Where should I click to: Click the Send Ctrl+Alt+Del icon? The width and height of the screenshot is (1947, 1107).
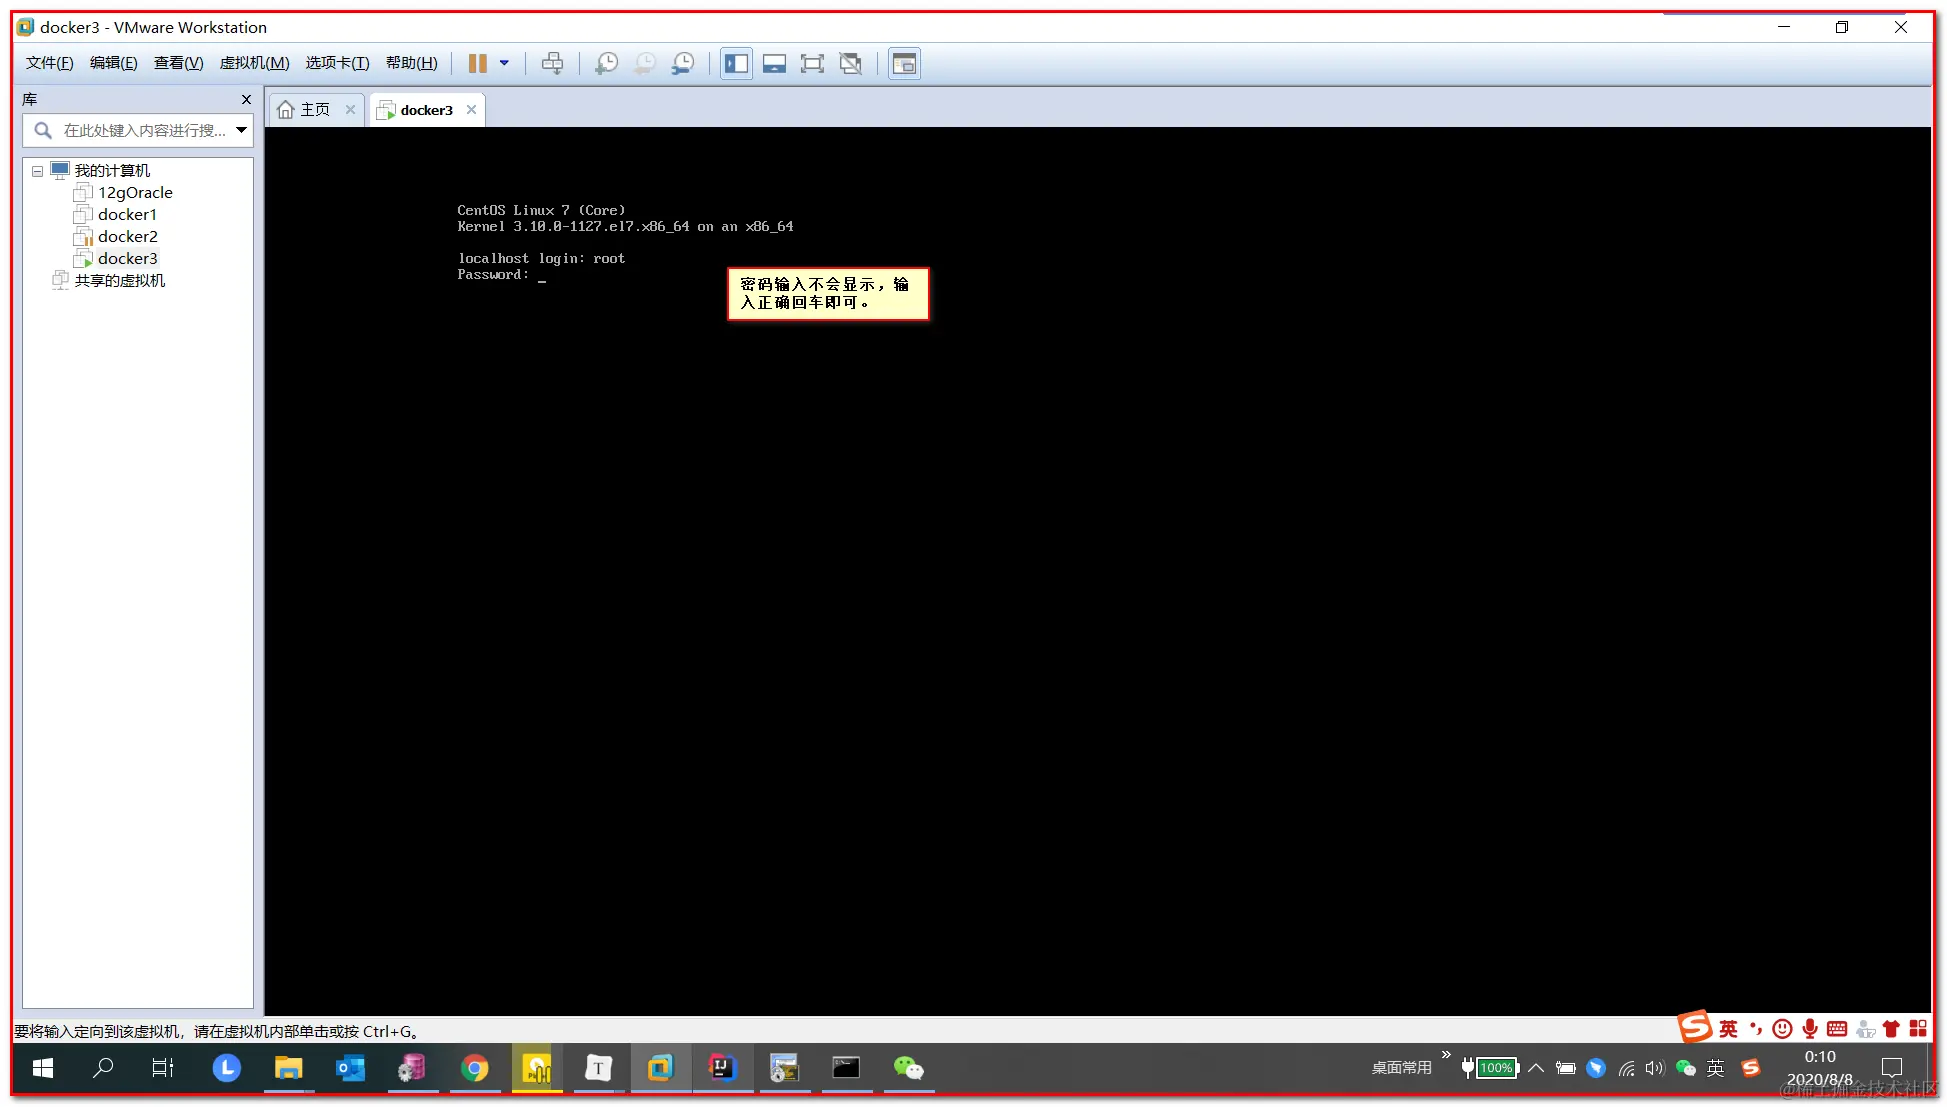(552, 64)
